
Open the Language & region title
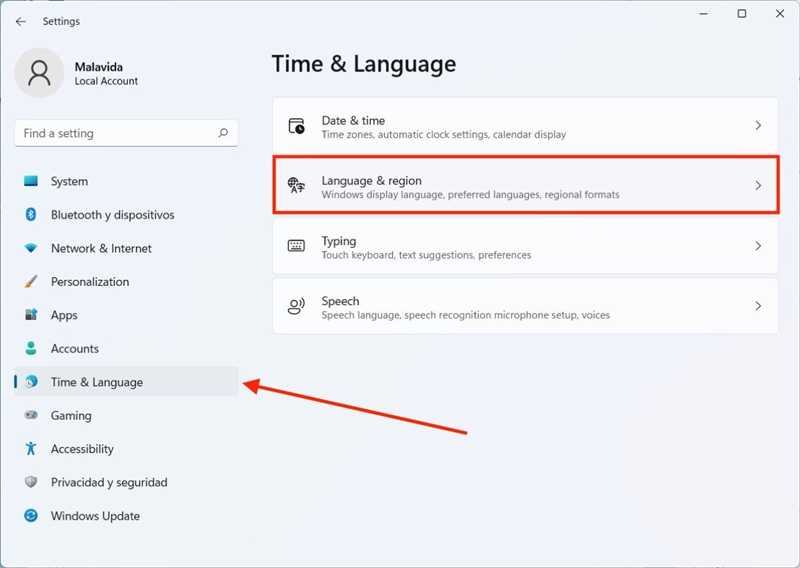[x=371, y=181]
